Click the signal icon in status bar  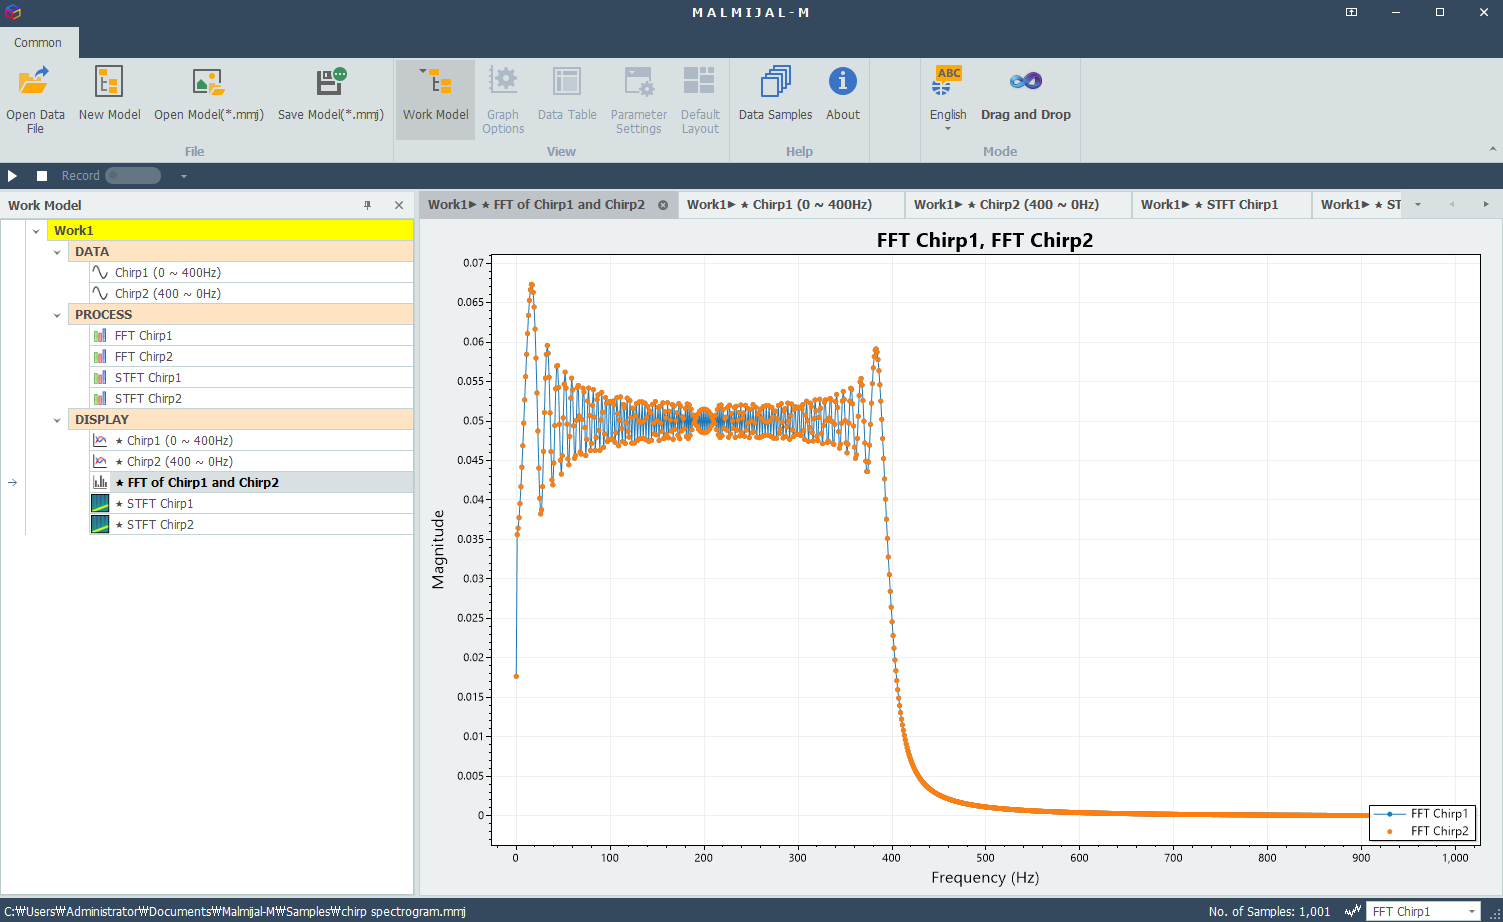tap(1353, 911)
